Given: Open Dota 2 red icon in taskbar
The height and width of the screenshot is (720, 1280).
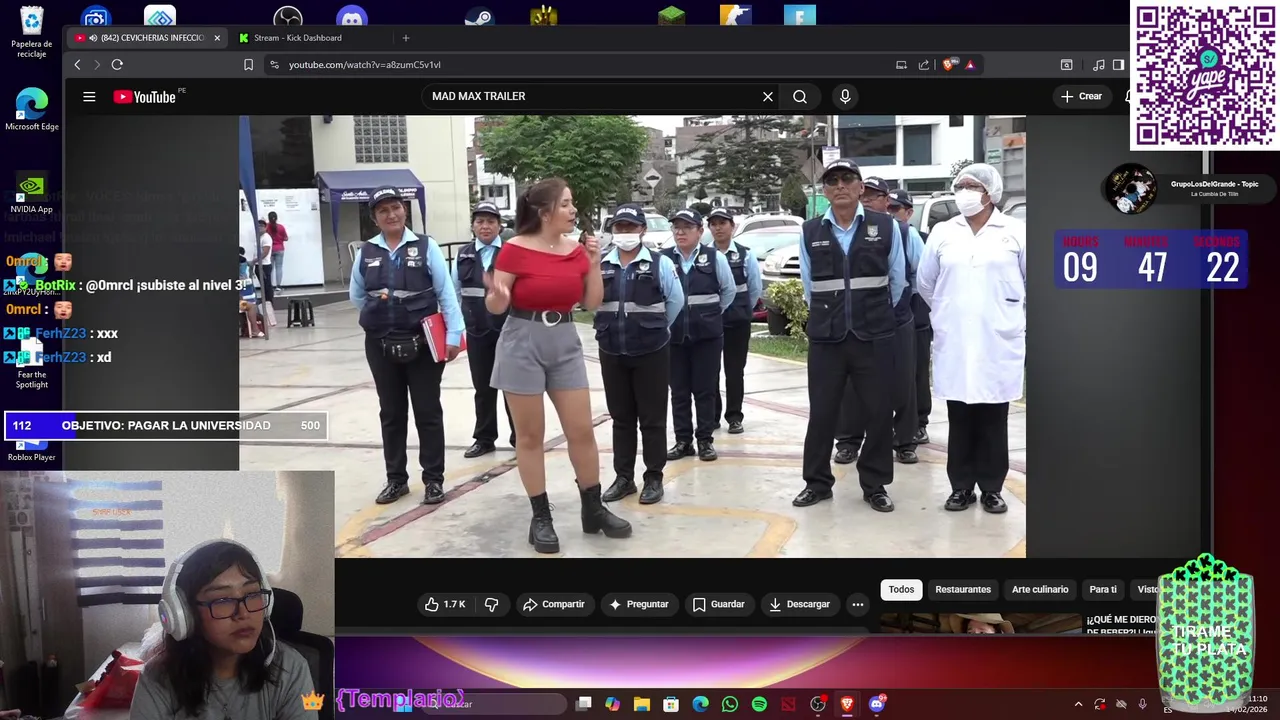Looking at the screenshot, I should (788, 704).
